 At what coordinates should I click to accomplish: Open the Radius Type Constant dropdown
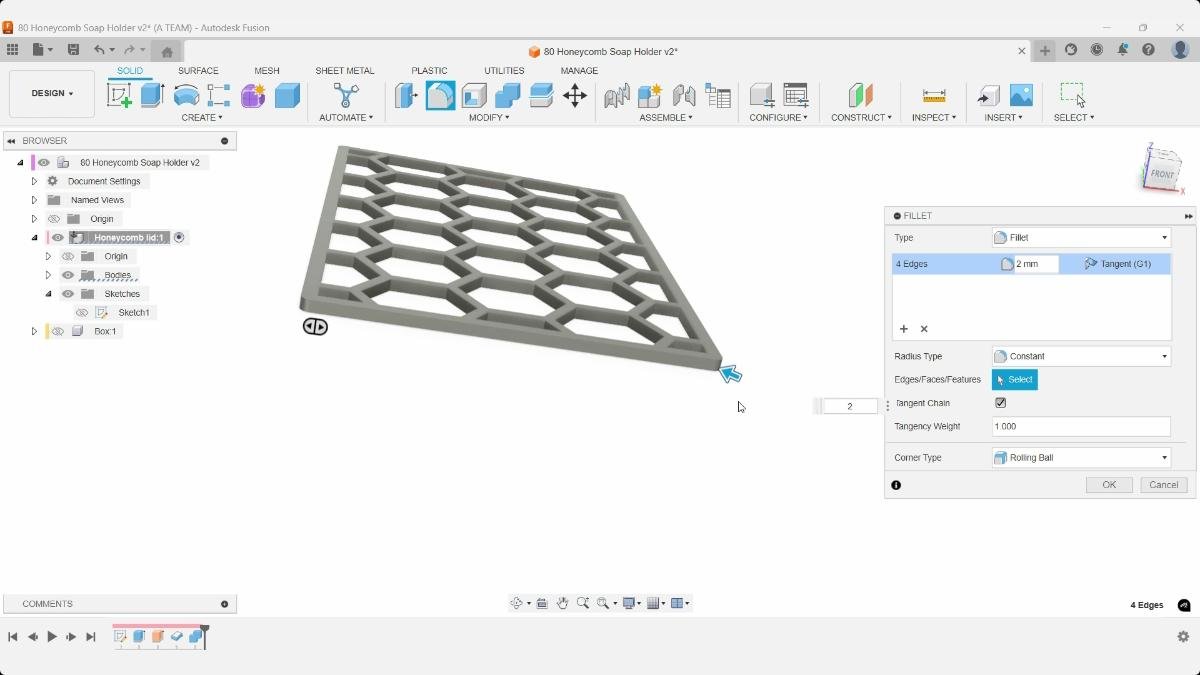point(1081,356)
